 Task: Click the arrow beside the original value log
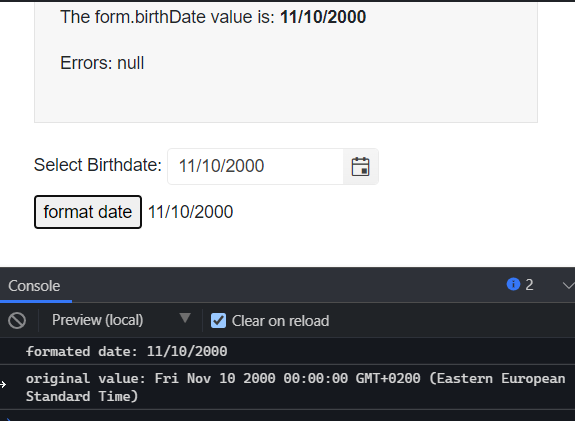point(3,384)
